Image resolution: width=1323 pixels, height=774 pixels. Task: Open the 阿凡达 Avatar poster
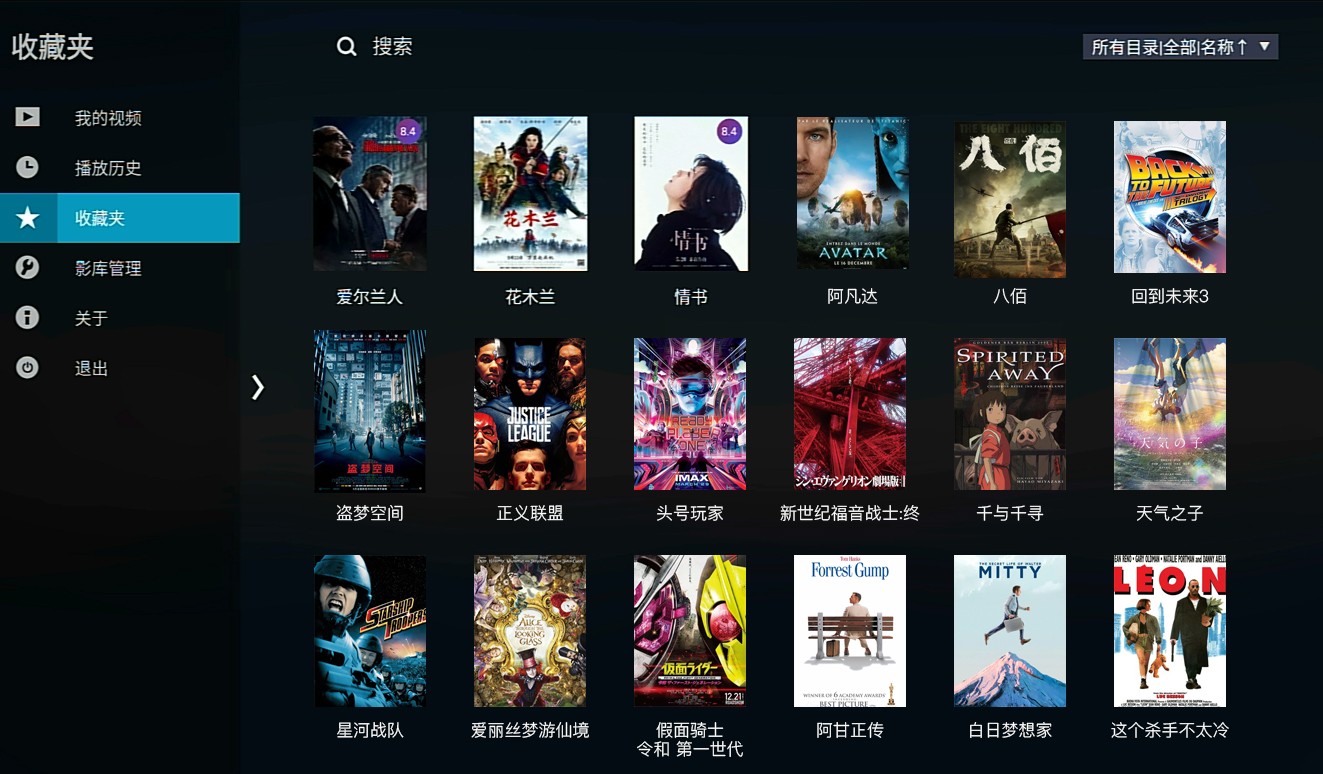853,193
